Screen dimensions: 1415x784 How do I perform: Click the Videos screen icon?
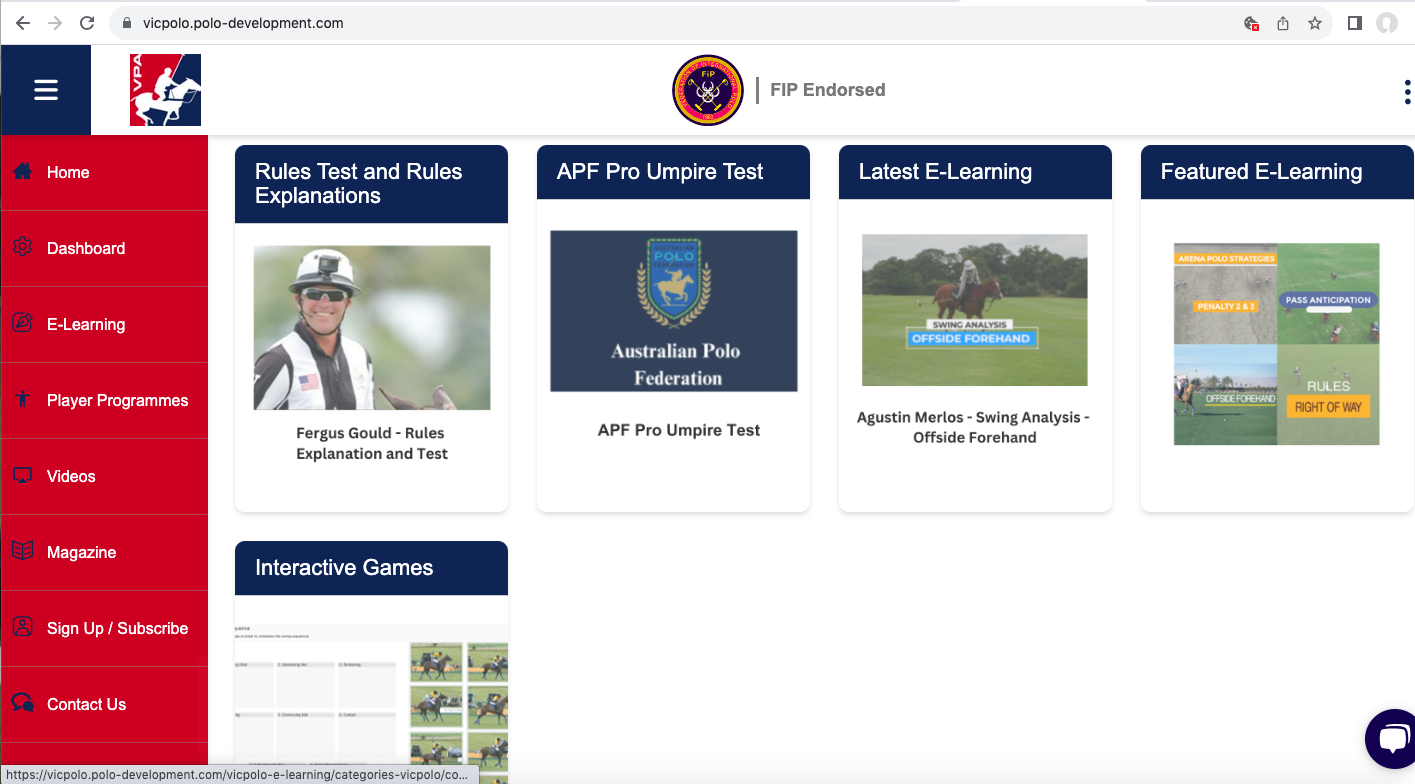point(22,476)
